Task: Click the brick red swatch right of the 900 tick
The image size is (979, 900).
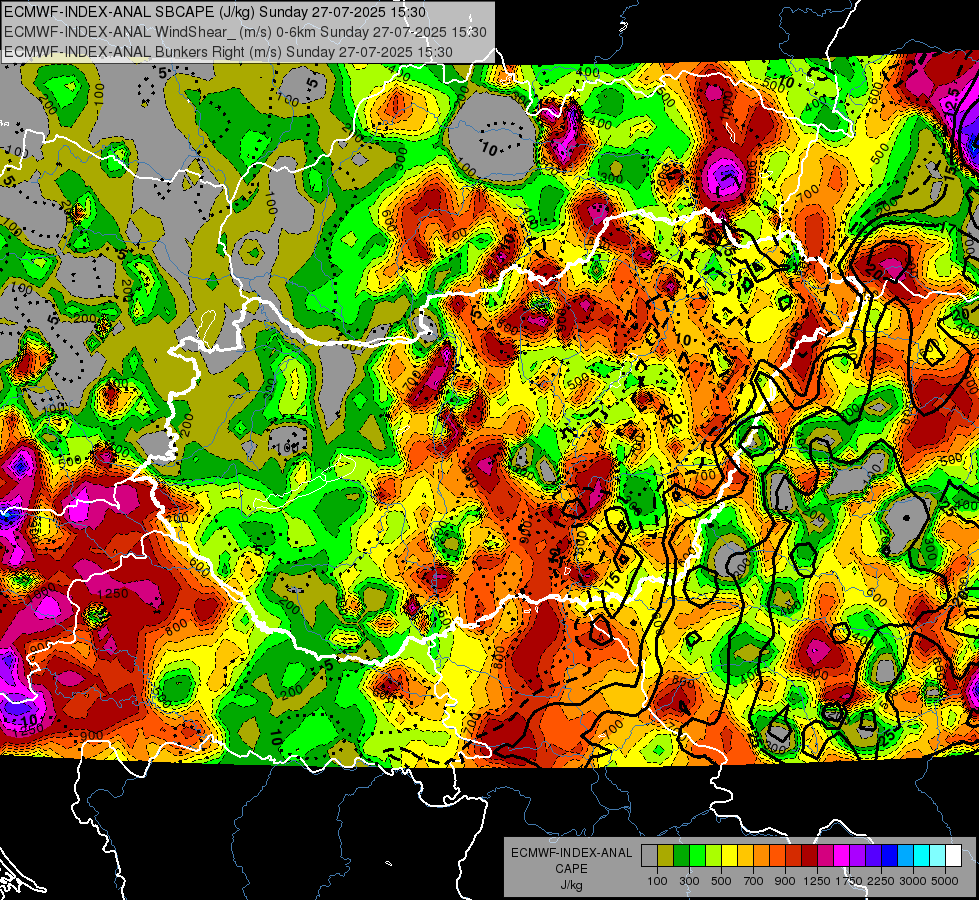Action: tap(794, 856)
